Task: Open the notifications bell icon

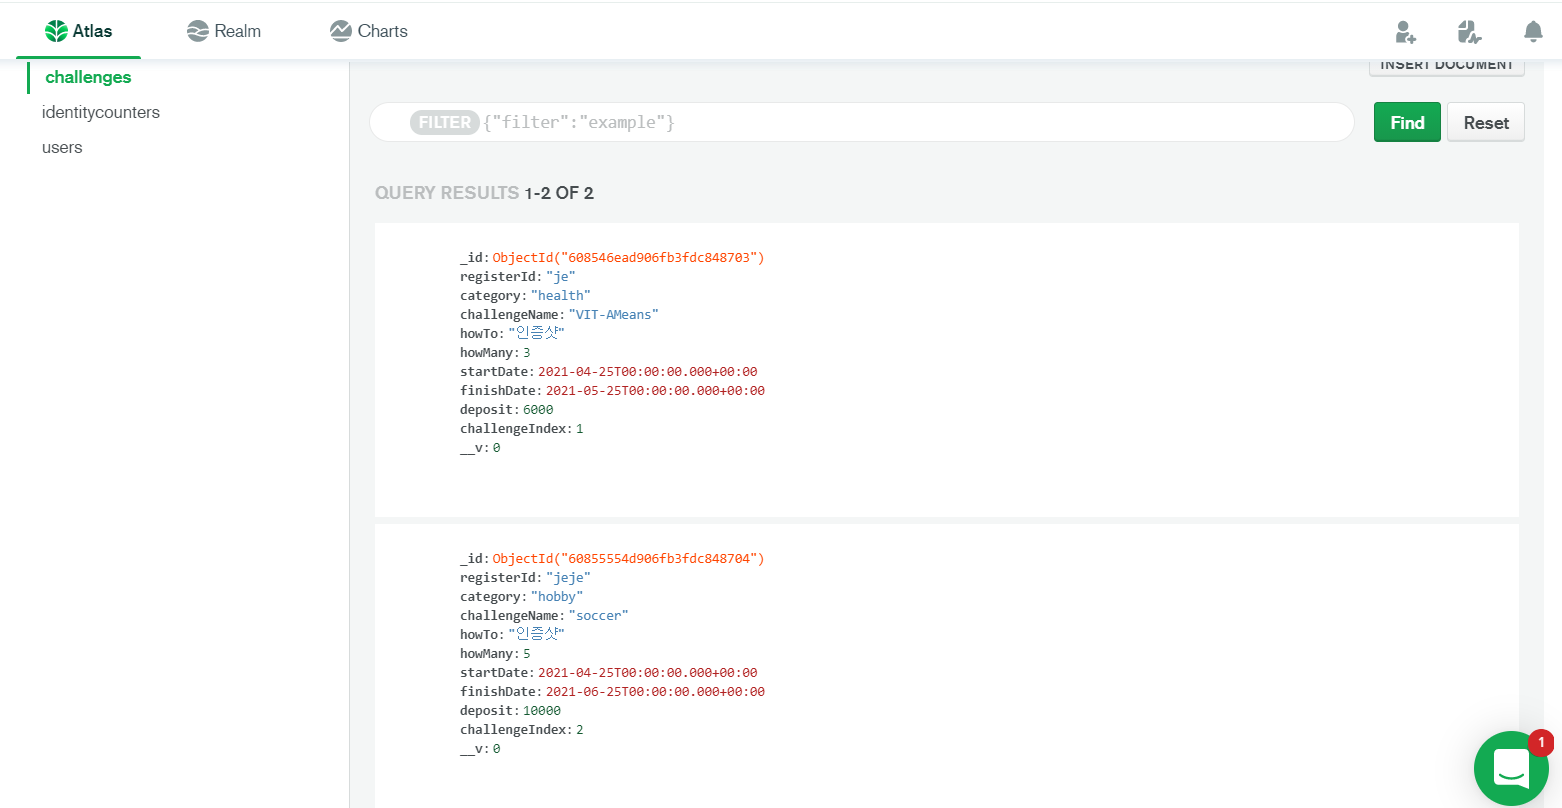Action: click(1533, 32)
